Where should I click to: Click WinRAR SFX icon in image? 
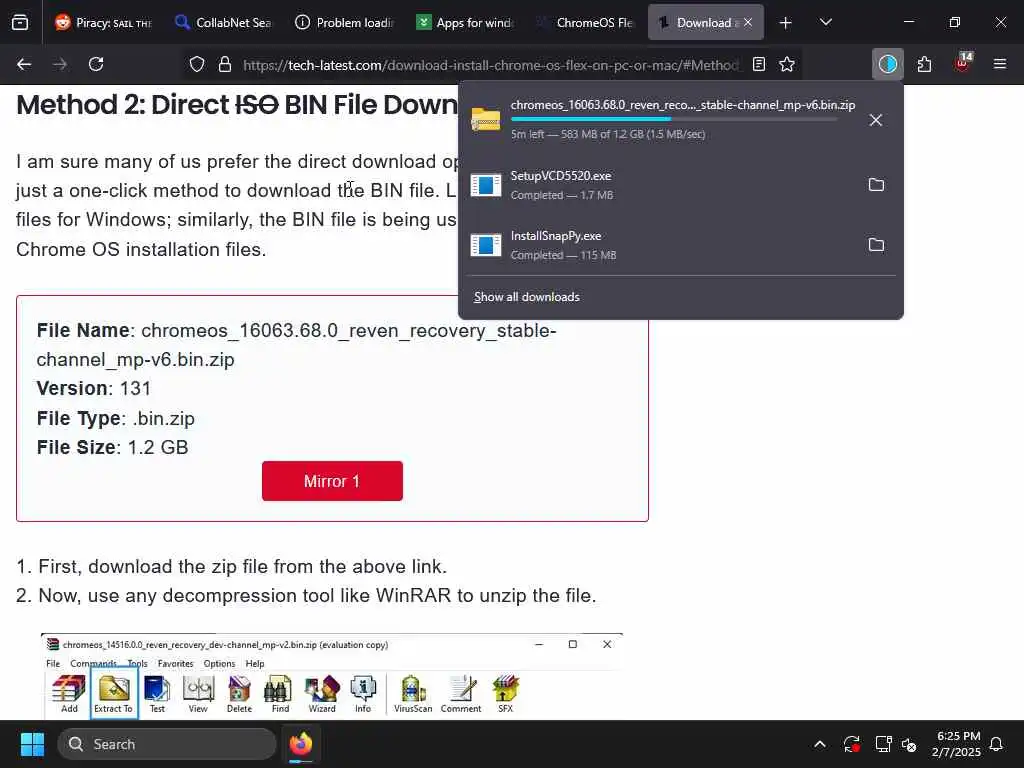pyautogui.click(x=505, y=694)
